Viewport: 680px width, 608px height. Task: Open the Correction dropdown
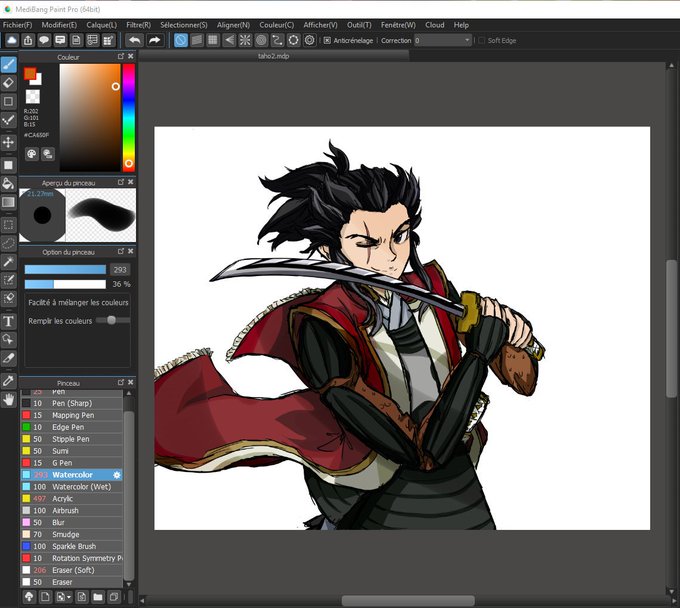pyautogui.click(x=443, y=40)
